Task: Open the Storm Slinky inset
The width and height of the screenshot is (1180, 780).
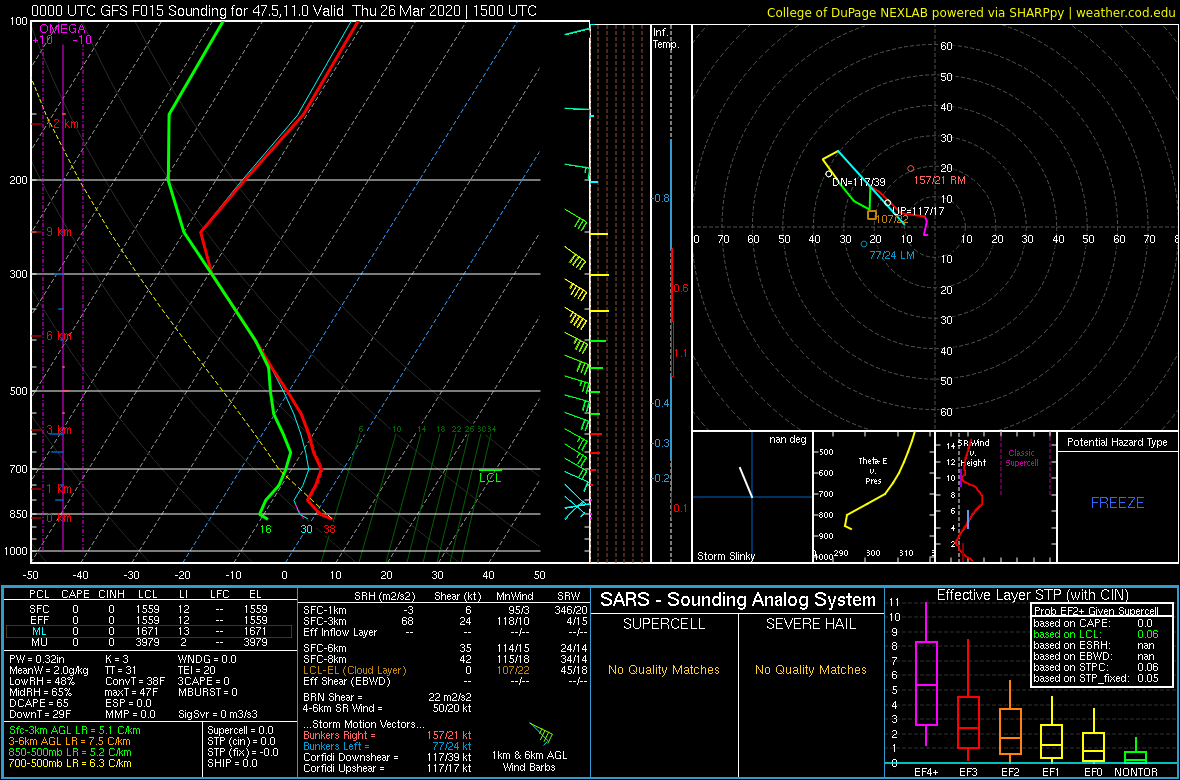Action: click(x=752, y=497)
